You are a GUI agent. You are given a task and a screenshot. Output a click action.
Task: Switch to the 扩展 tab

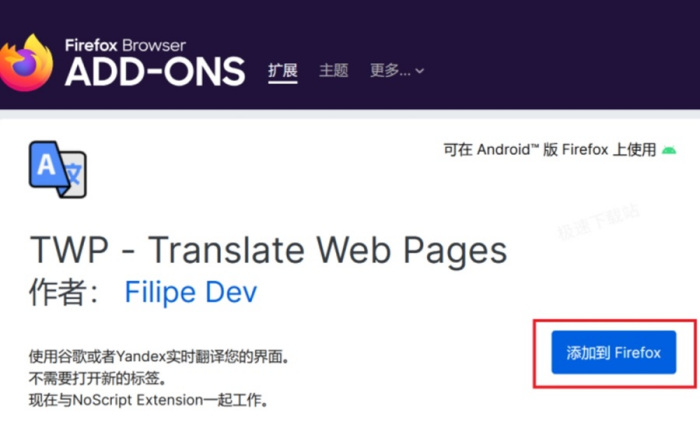point(283,70)
